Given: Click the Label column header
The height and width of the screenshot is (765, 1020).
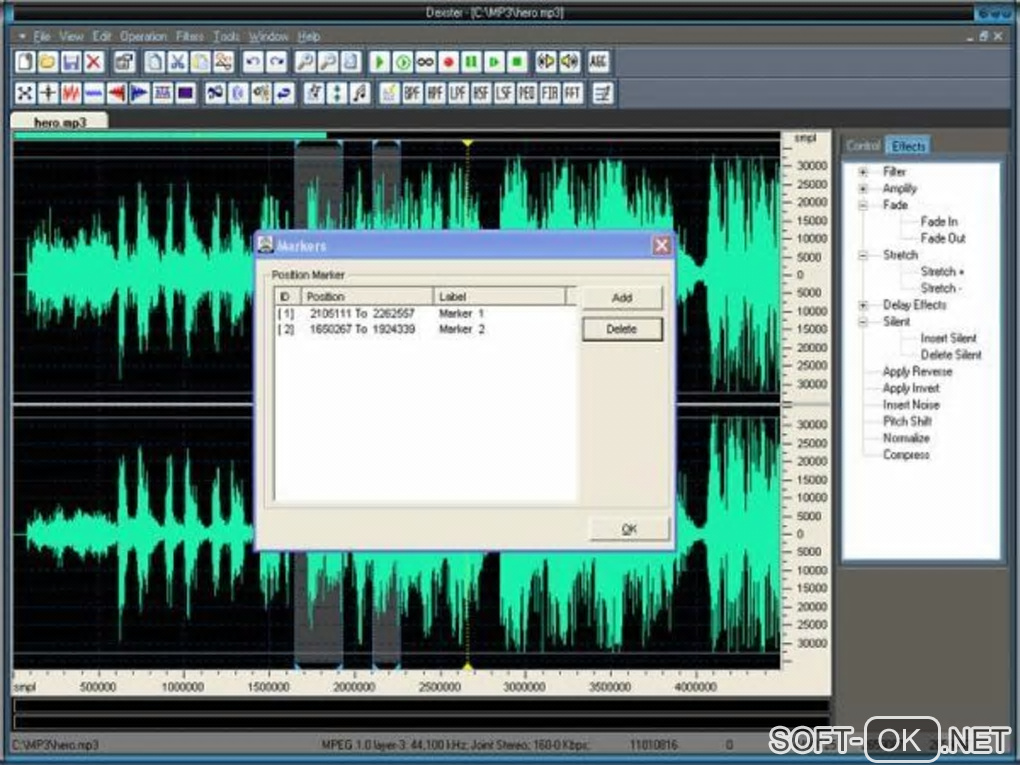Looking at the screenshot, I should [x=499, y=297].
